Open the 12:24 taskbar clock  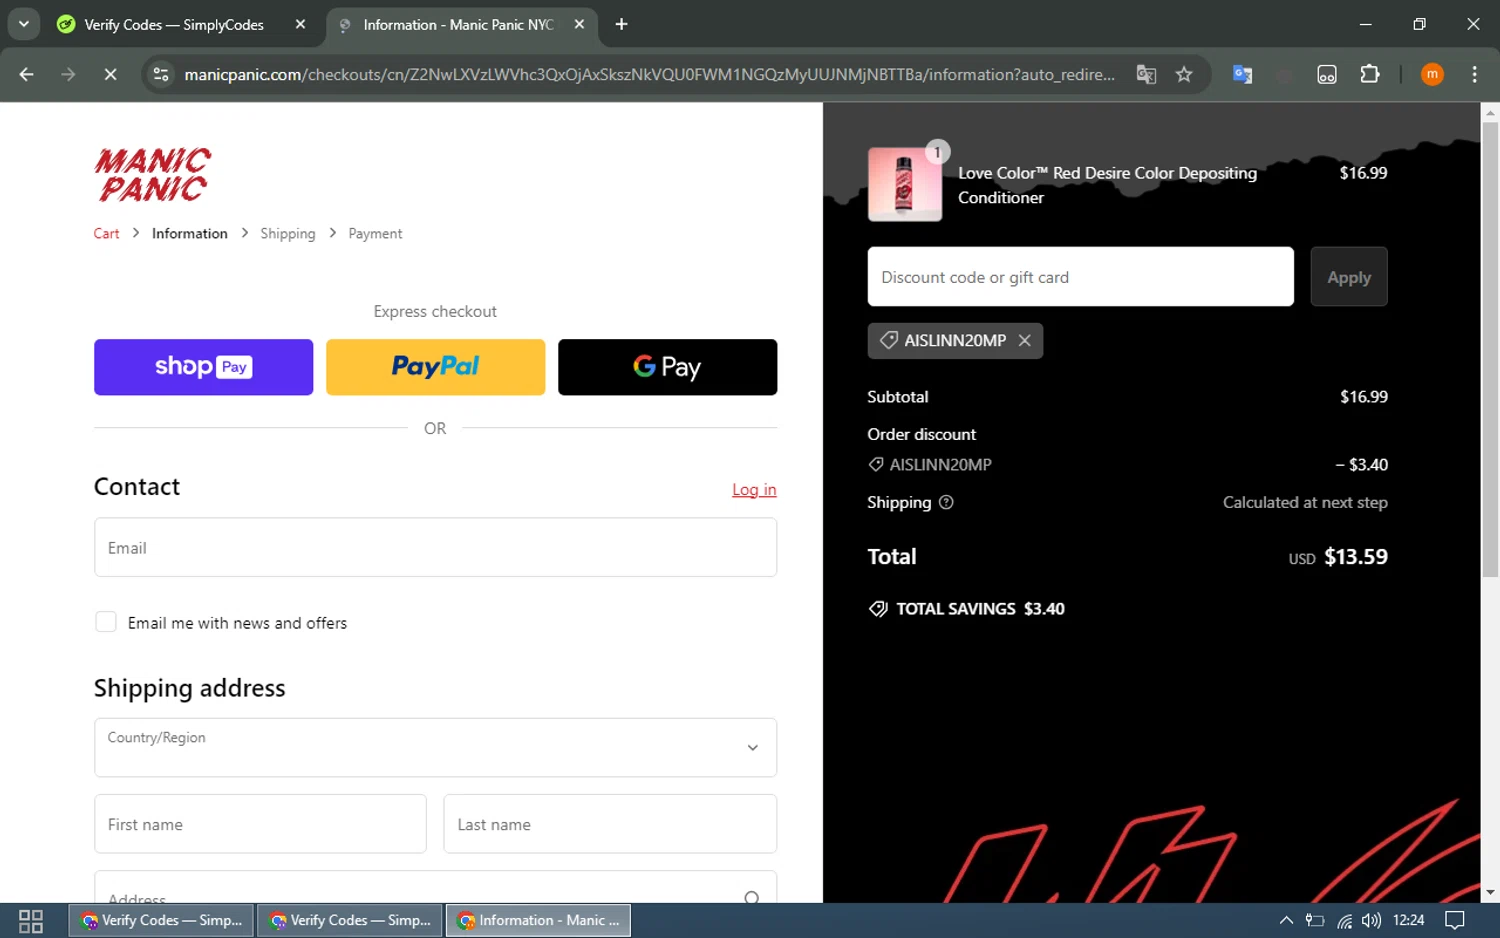(1408, 920)
